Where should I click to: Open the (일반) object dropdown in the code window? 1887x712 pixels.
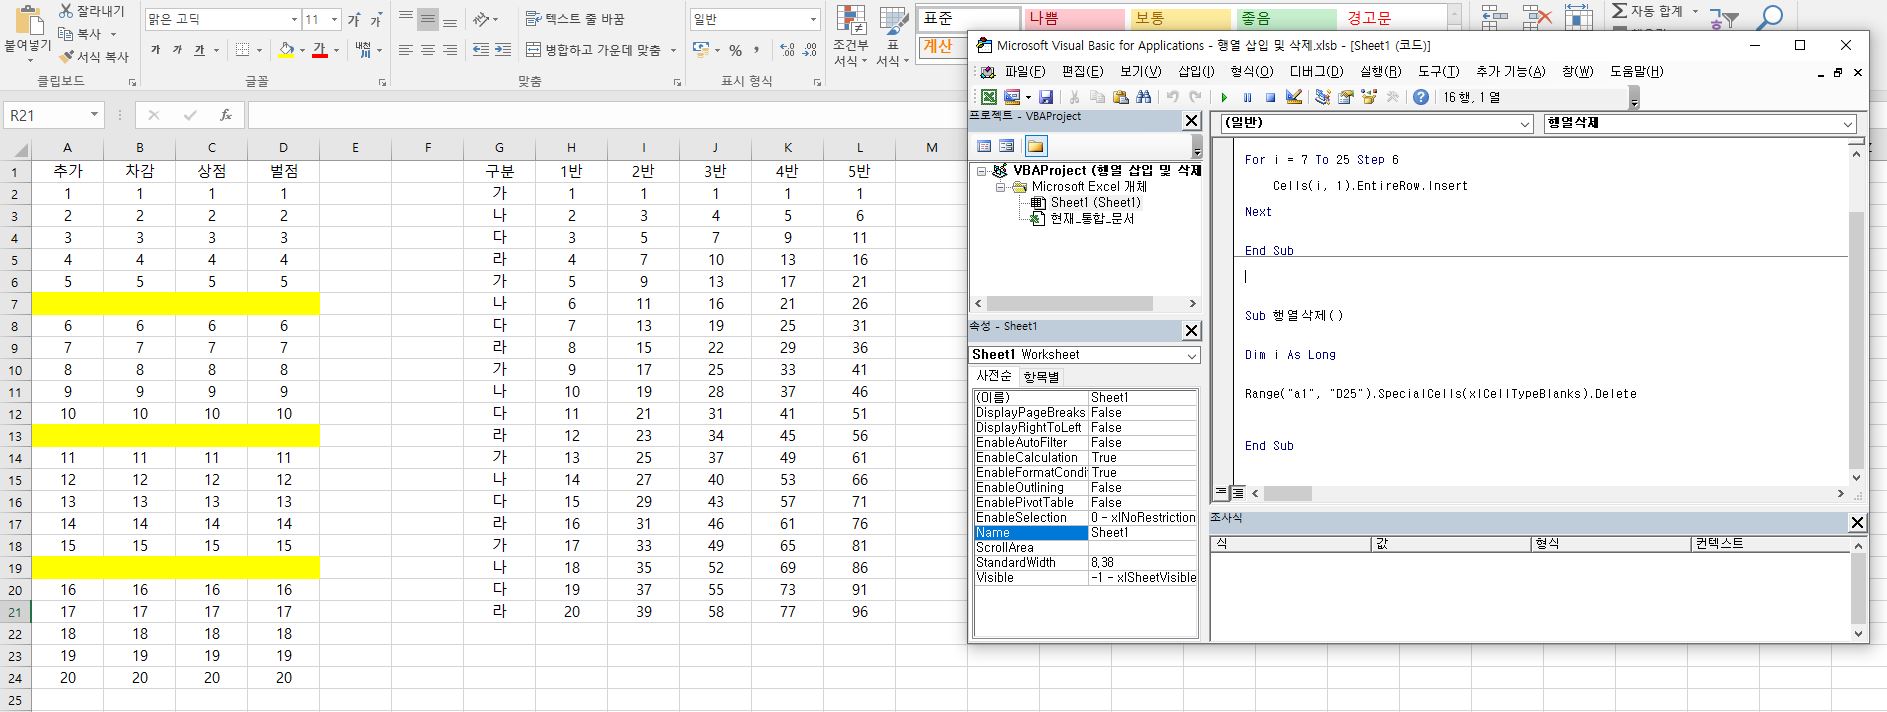pos(1525,123)
